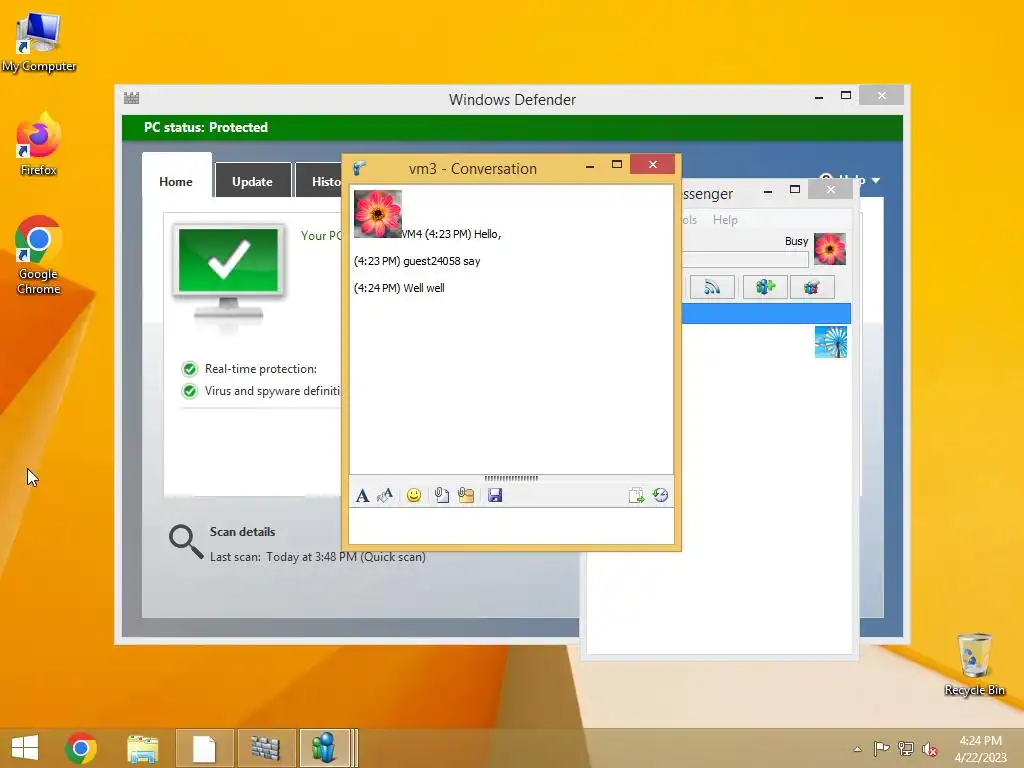The width and height of the screenshot is (1024, 768).
Task: Maximize the vm3 Conversation window
Action: pos(616,165)
